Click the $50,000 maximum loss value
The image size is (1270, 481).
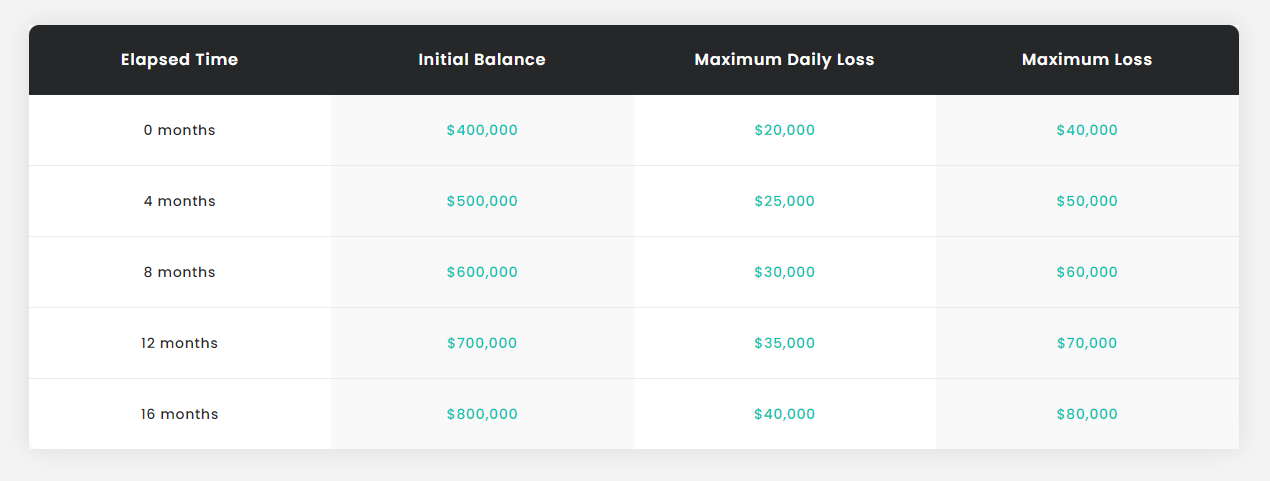1087,201
